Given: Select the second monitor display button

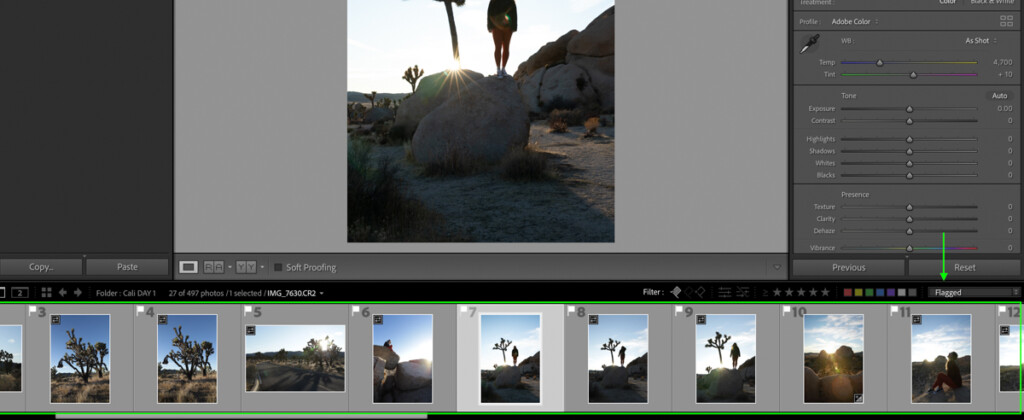Looking at the screenshot, I should (20, 293).
